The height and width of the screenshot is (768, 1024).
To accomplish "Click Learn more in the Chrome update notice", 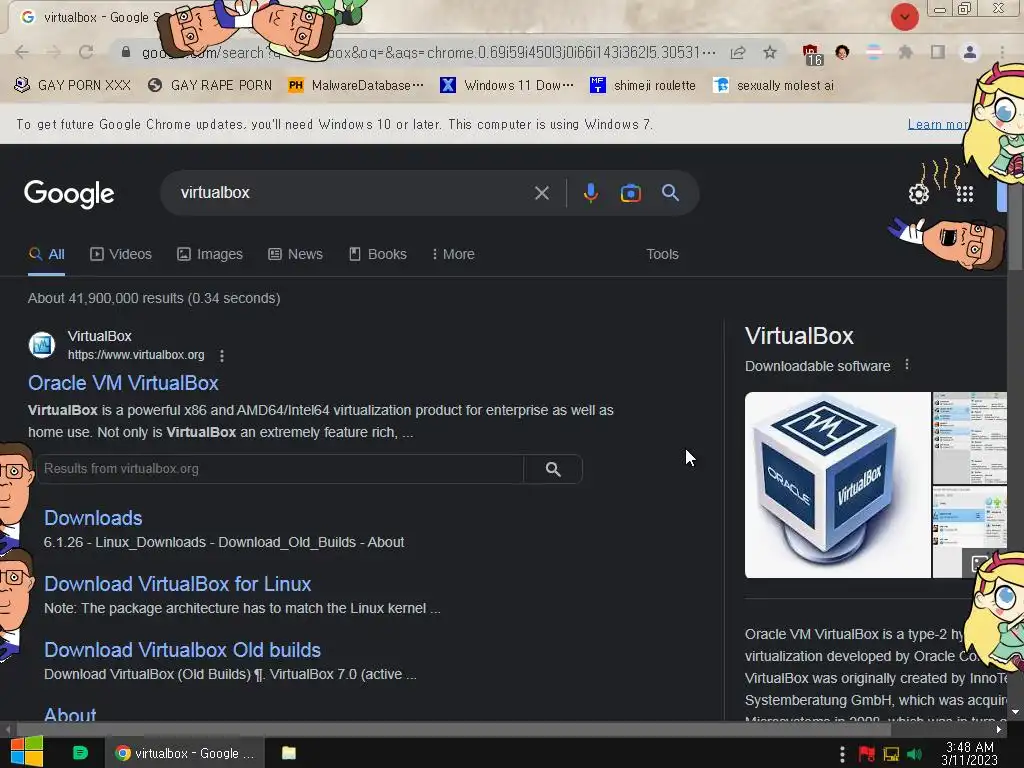I will point(937,125).
